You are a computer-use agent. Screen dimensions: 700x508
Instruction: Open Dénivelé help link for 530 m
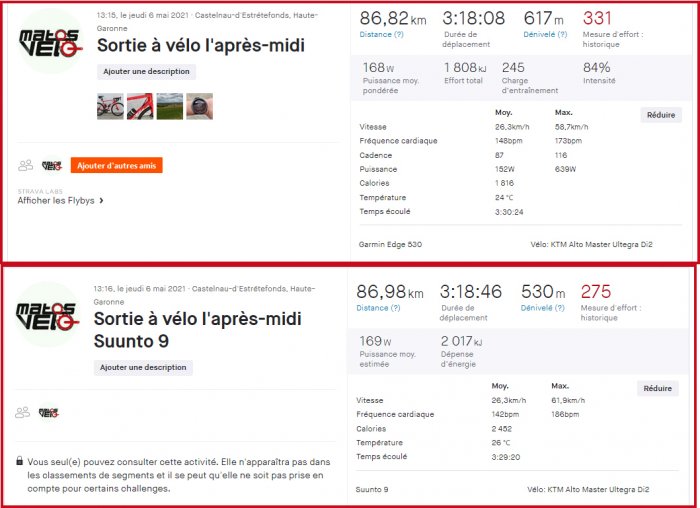[542, 308]
